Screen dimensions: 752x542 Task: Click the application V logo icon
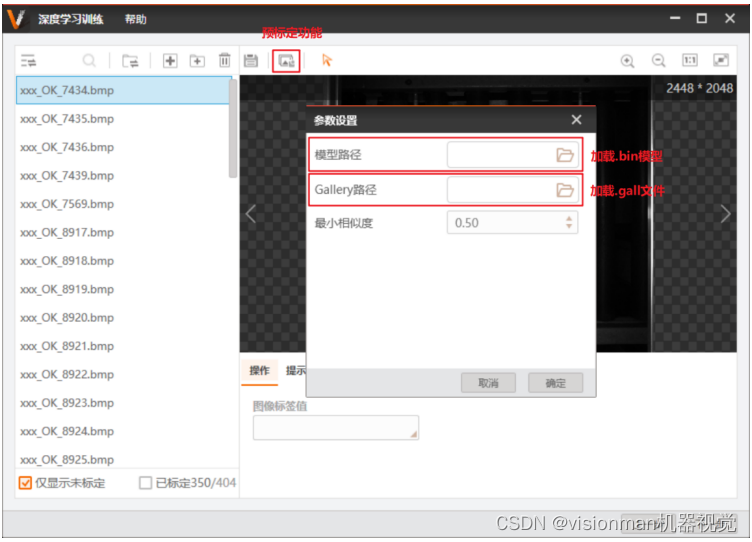click(15, 19)
